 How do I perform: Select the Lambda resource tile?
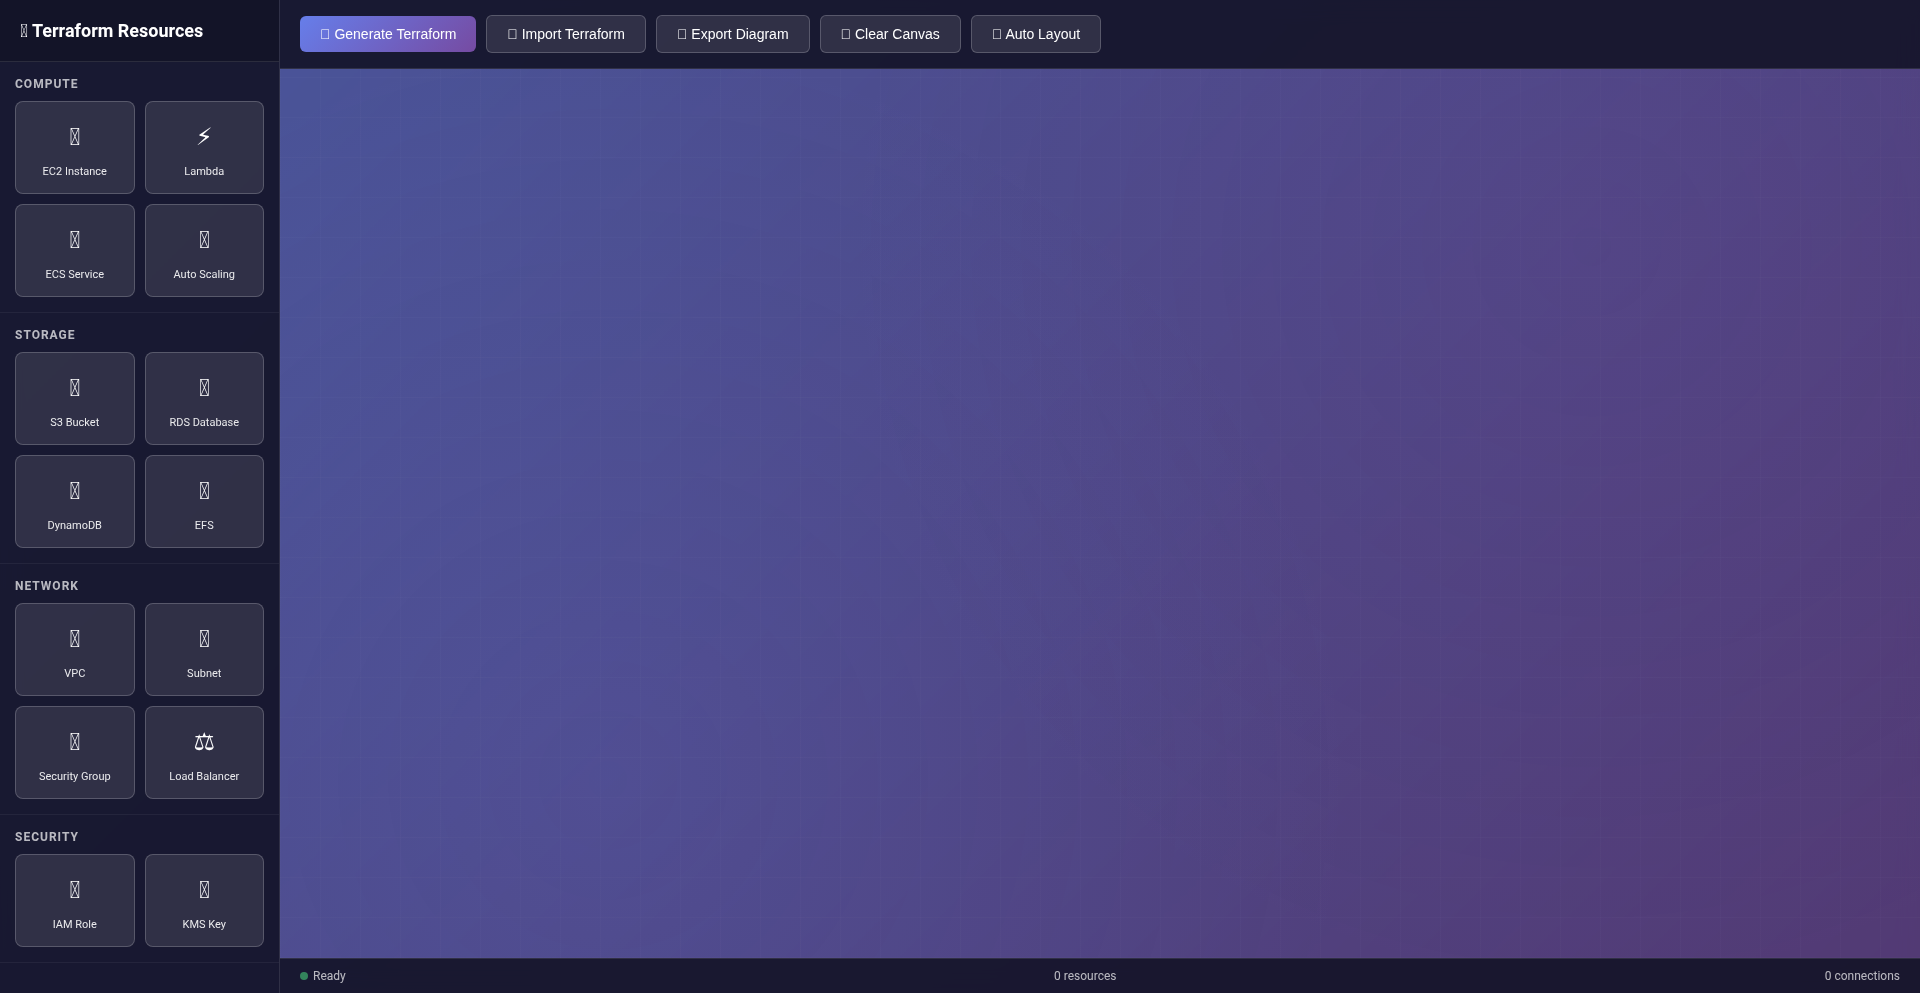click(204, 147)
